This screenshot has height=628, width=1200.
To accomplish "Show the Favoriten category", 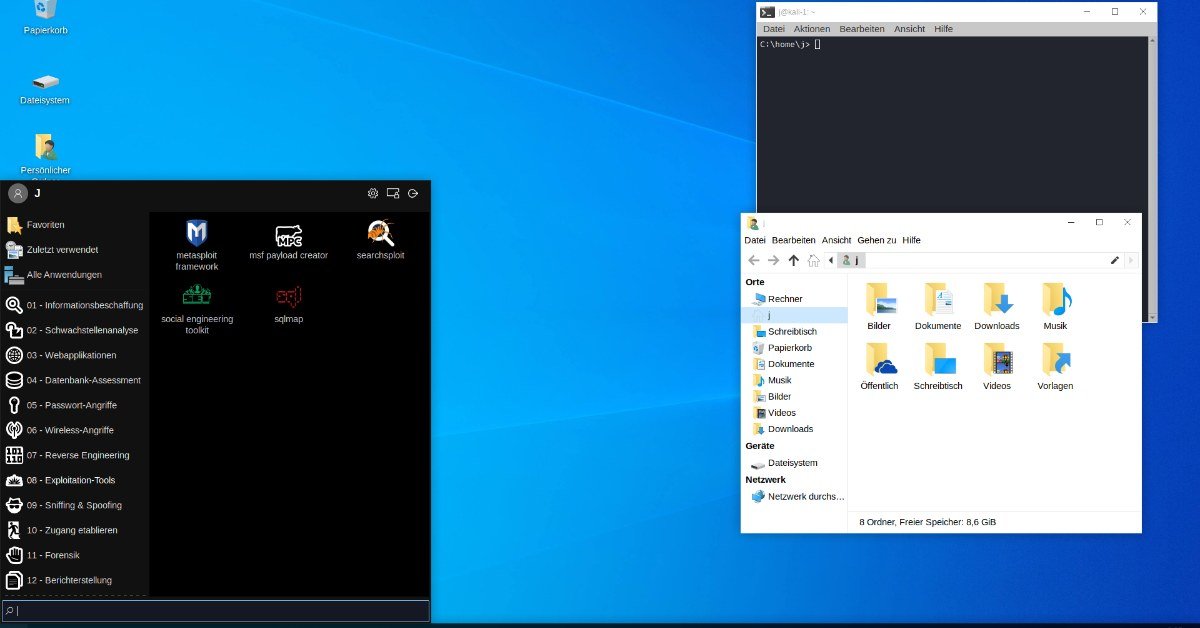I will tap(75, 225).
